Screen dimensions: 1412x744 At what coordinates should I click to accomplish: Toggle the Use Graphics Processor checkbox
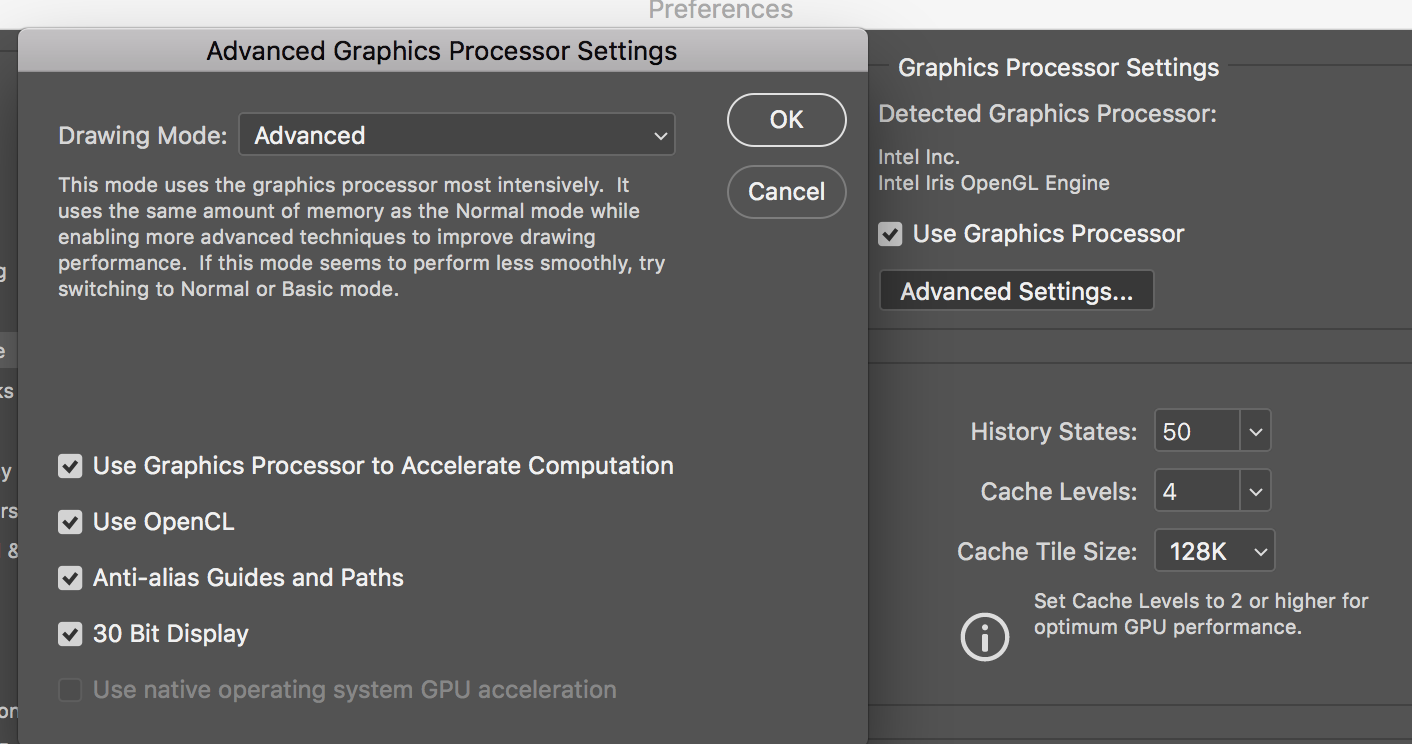pos(890,234)
